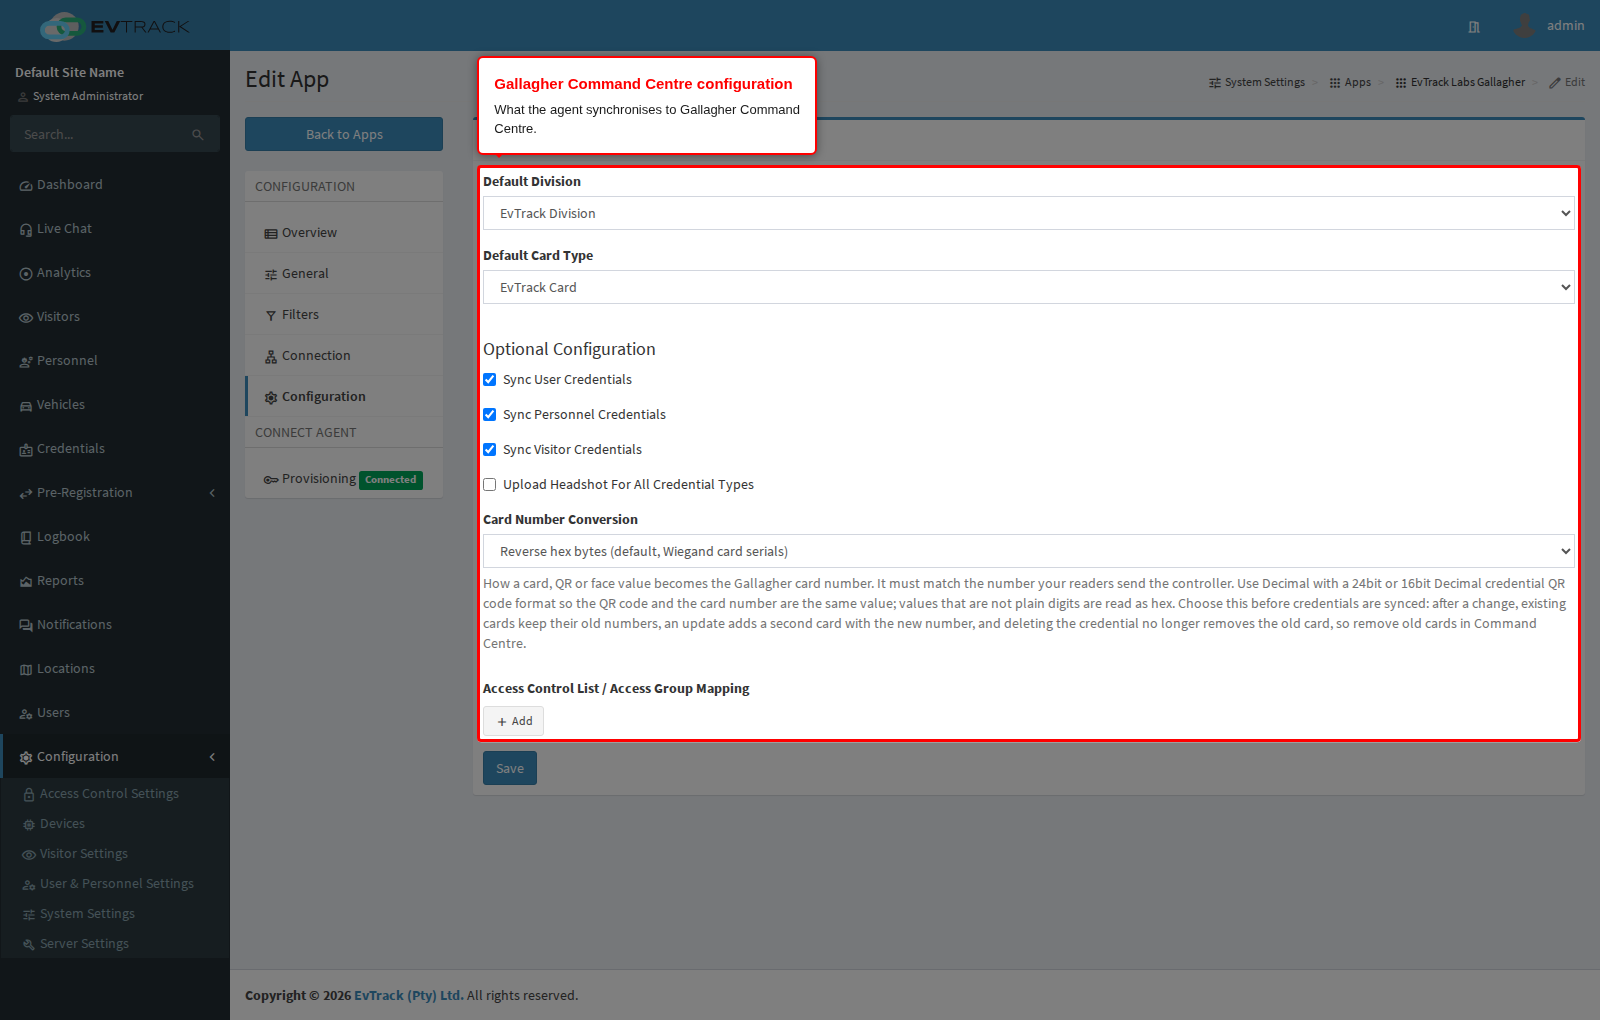Switch to the Overview tab
1600x1020 pixels.
click(x=344, y=232)
